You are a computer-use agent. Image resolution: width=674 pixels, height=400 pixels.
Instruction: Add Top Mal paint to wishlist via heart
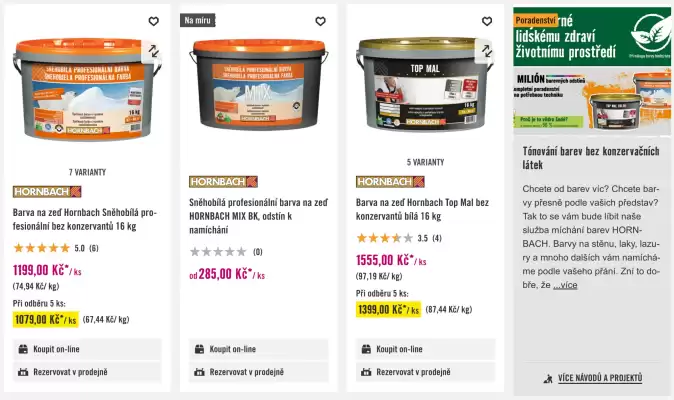coord(487,21)
